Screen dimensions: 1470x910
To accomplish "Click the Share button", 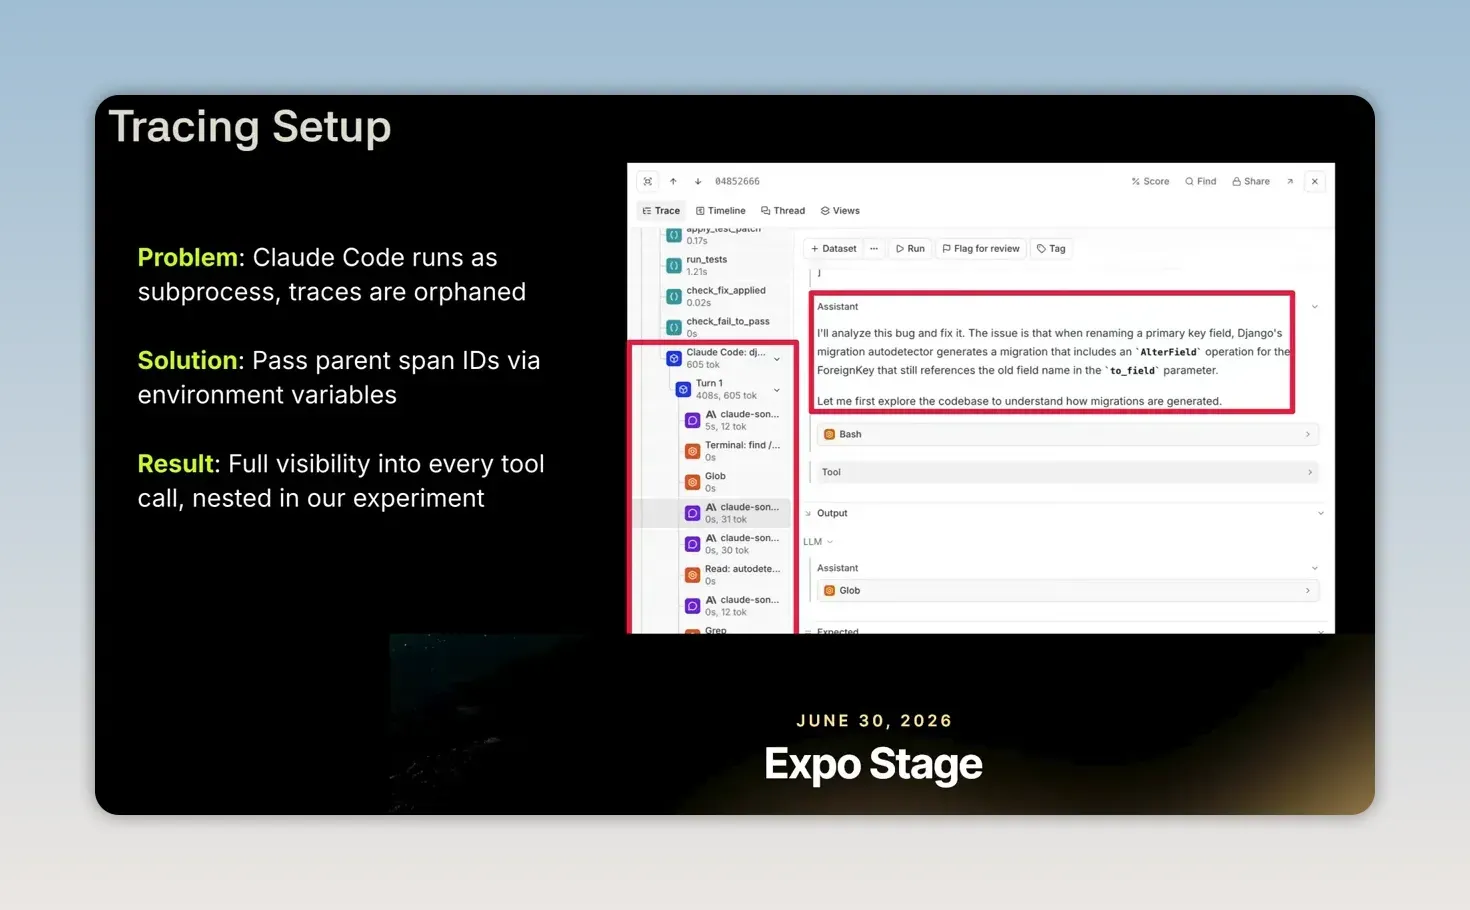I will (1251, 181).
